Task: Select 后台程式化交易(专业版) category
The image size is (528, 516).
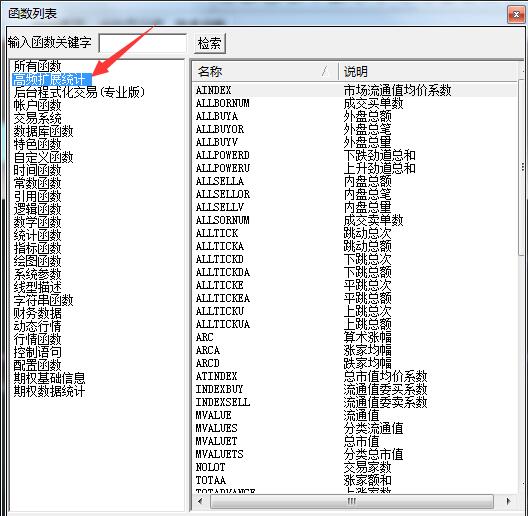Action: (x=79, y=92)
